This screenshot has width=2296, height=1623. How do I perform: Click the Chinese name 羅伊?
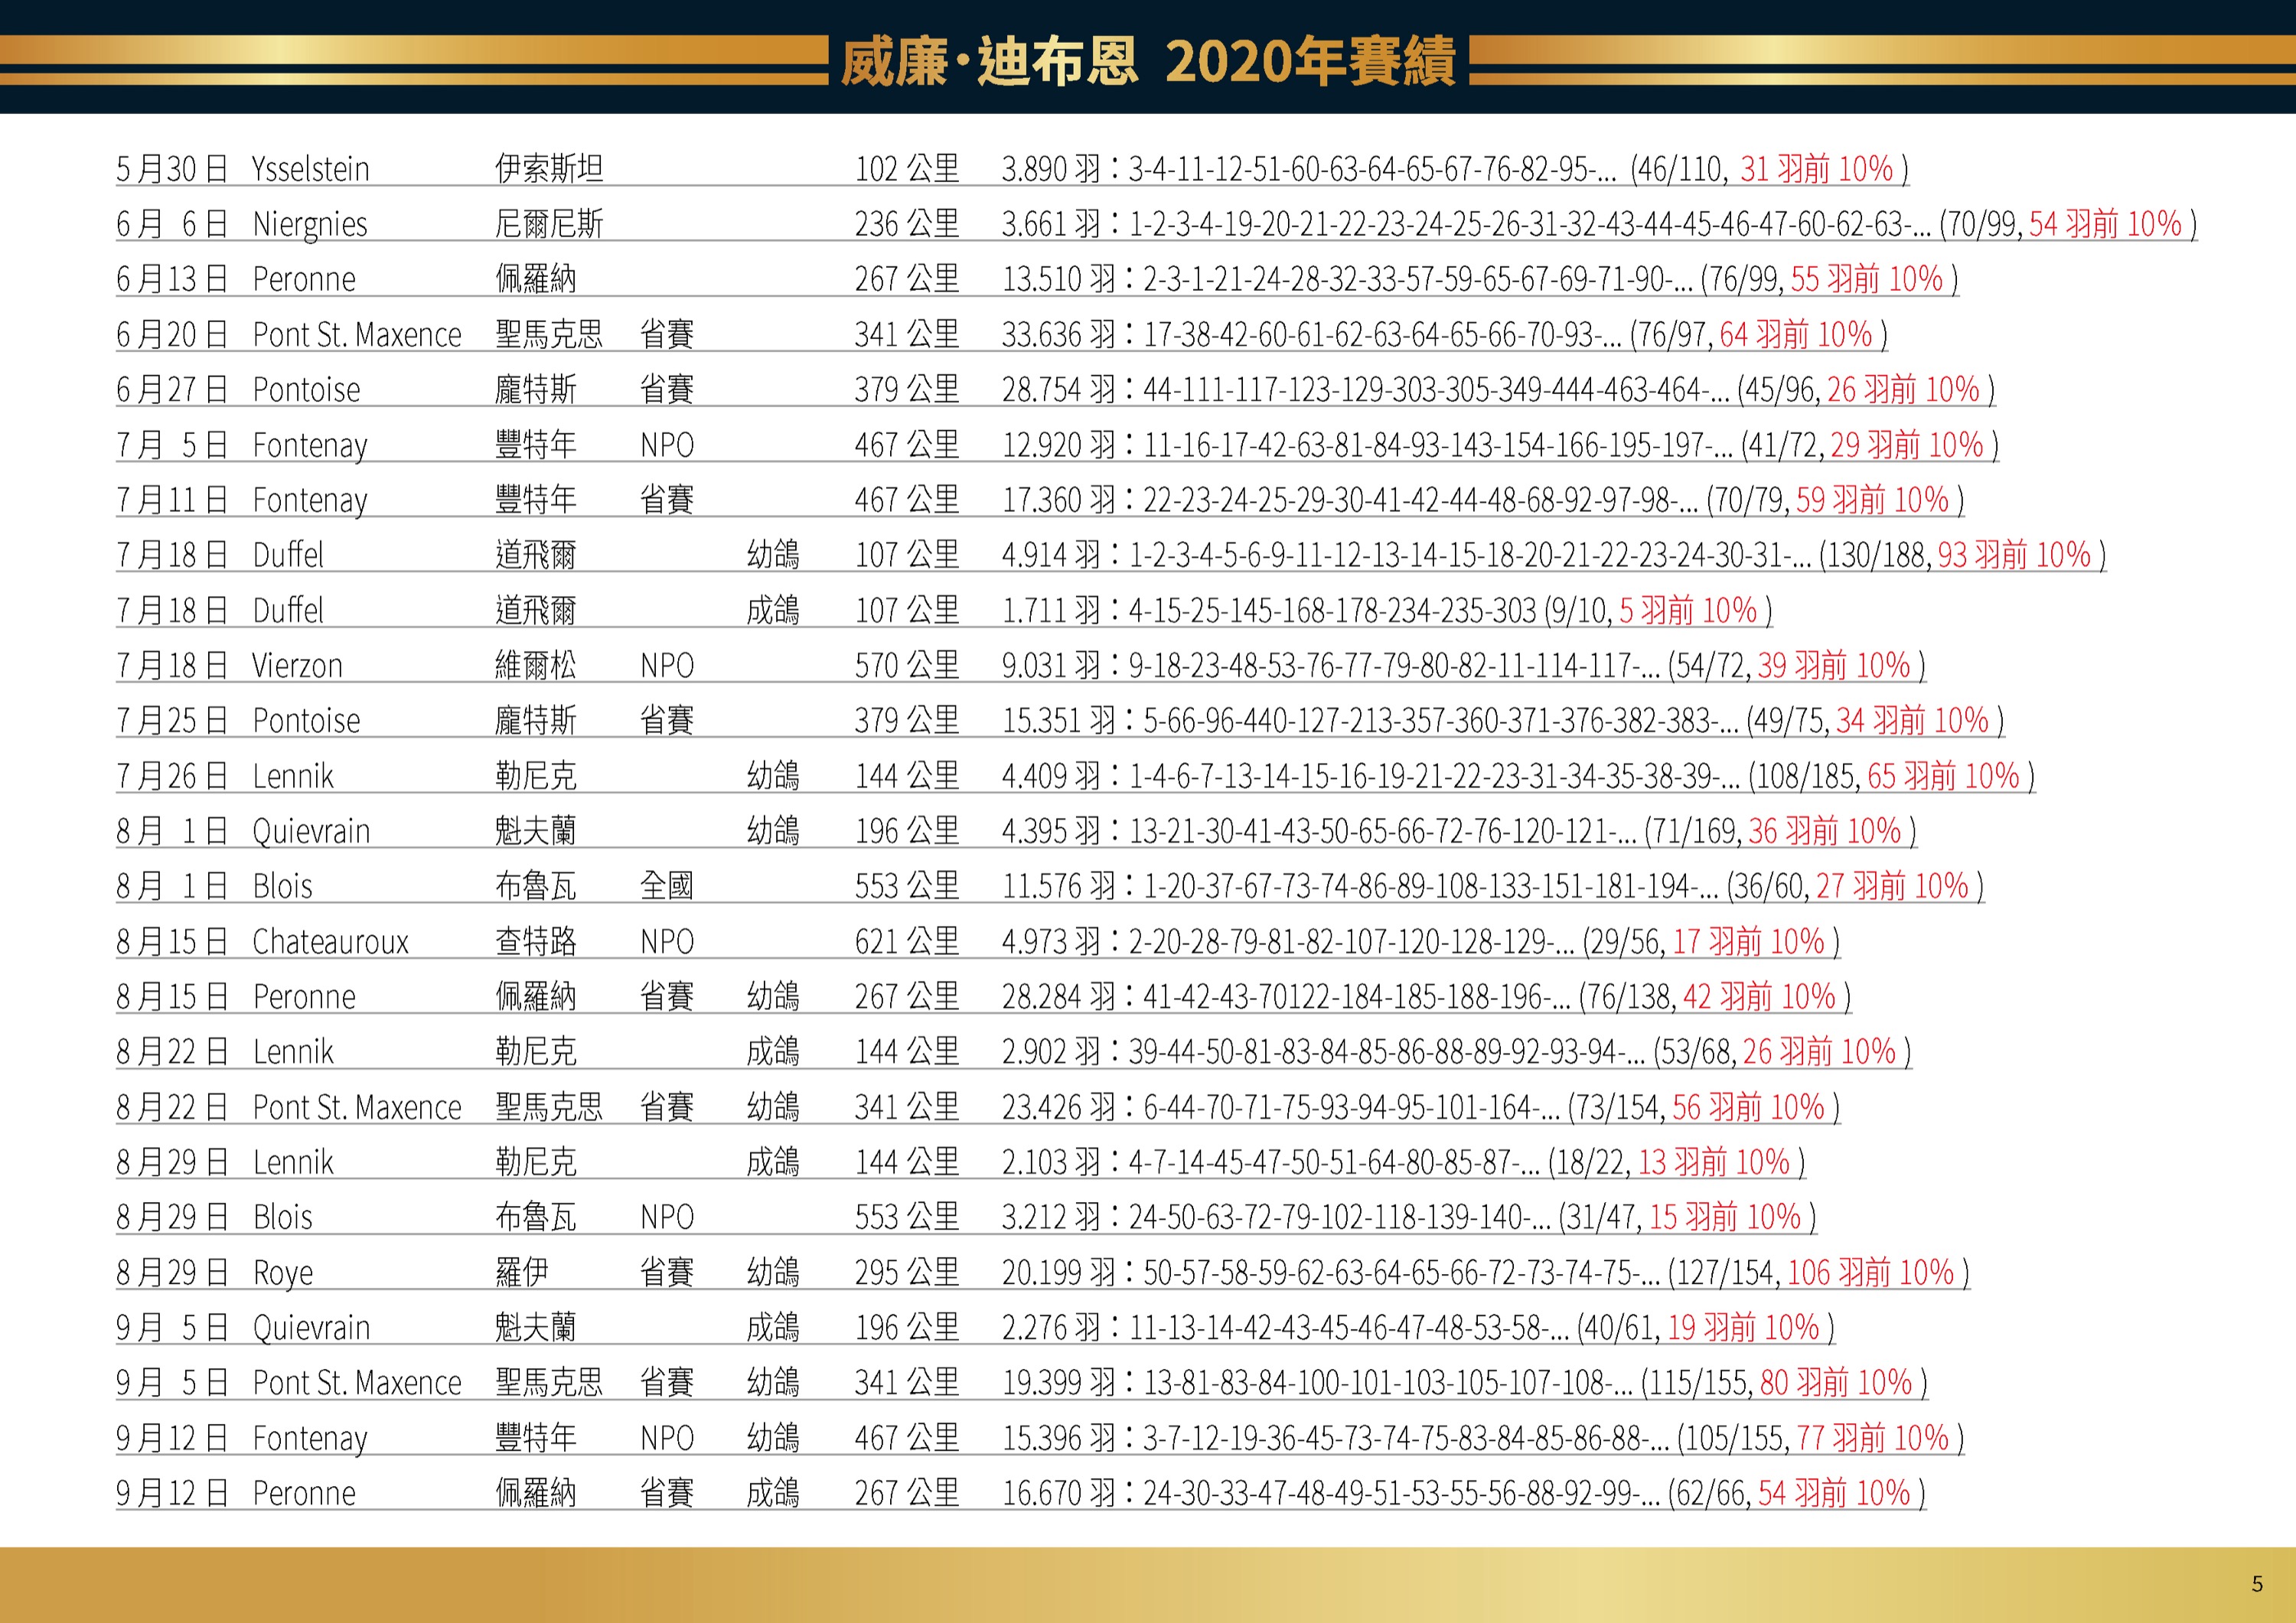pyautogui.click(x=522, y=1273)
